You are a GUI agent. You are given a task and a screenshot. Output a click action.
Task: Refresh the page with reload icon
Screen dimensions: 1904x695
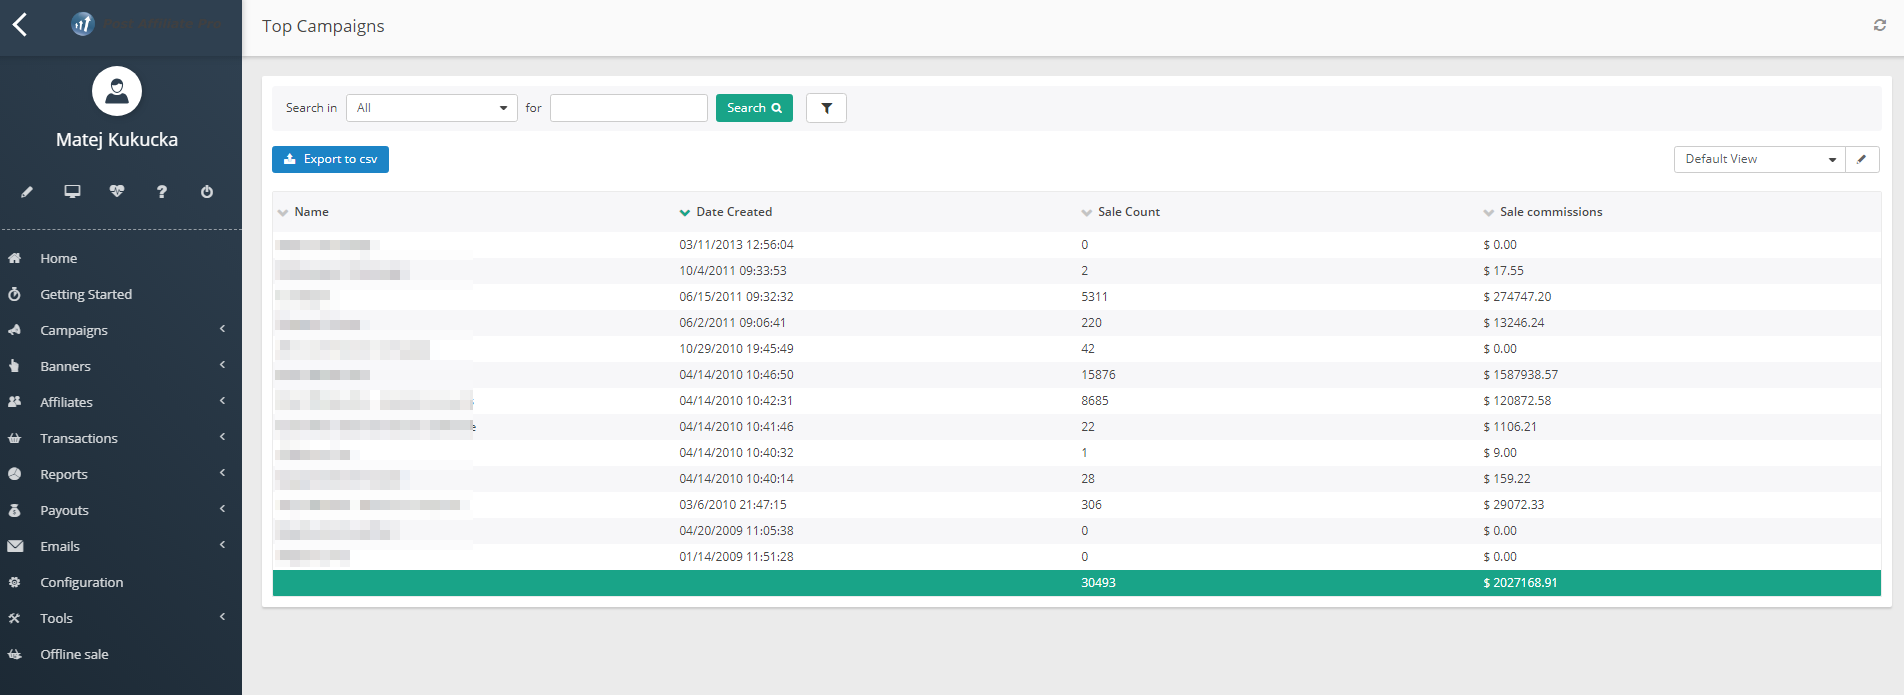[1879, 25]
